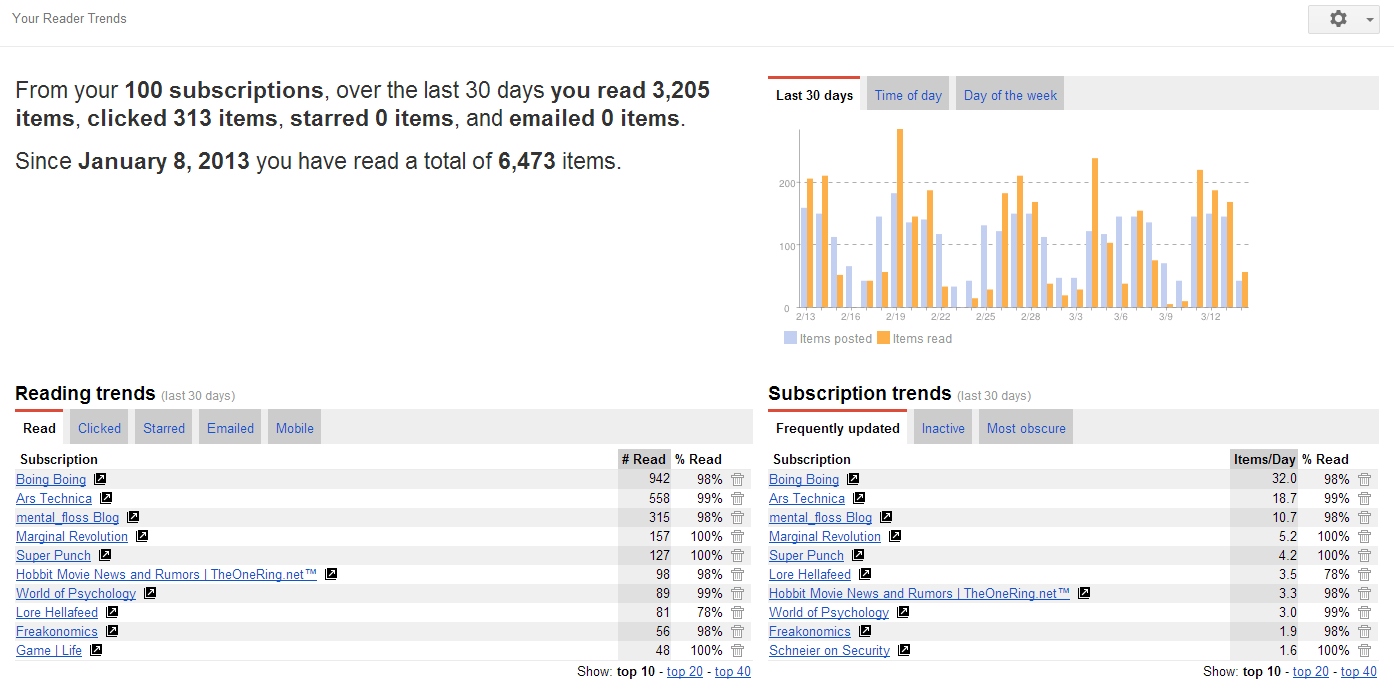Show top 40 in Reading trends
This screenshot has height=692, width=1394.
[x=733, y=671]
